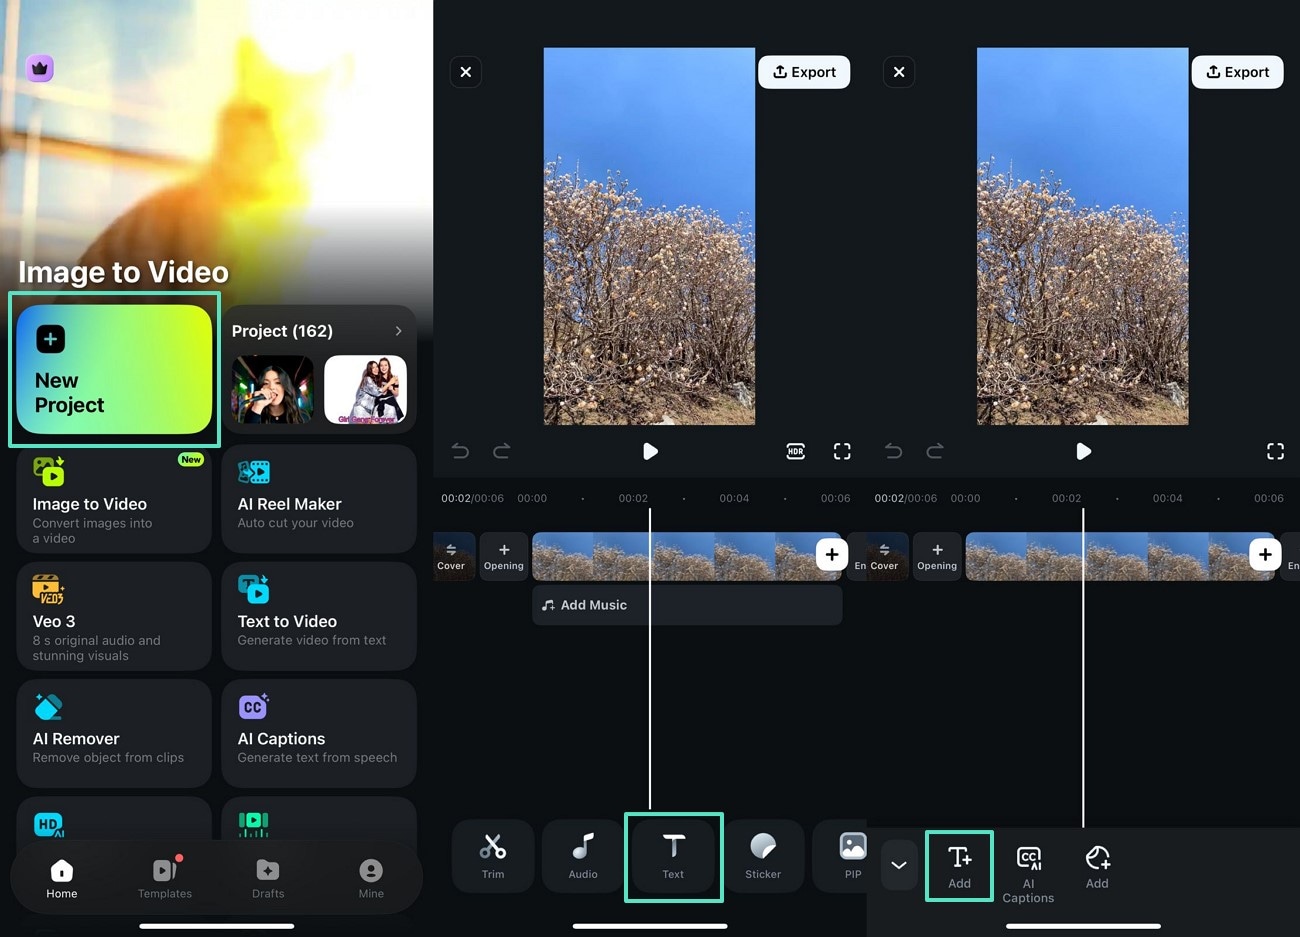Image resolution: width=1300 pixels, height=937 pixels.
Task: Tap the Add sticker-shaped icon with plus
Action: pos(1097,866)
